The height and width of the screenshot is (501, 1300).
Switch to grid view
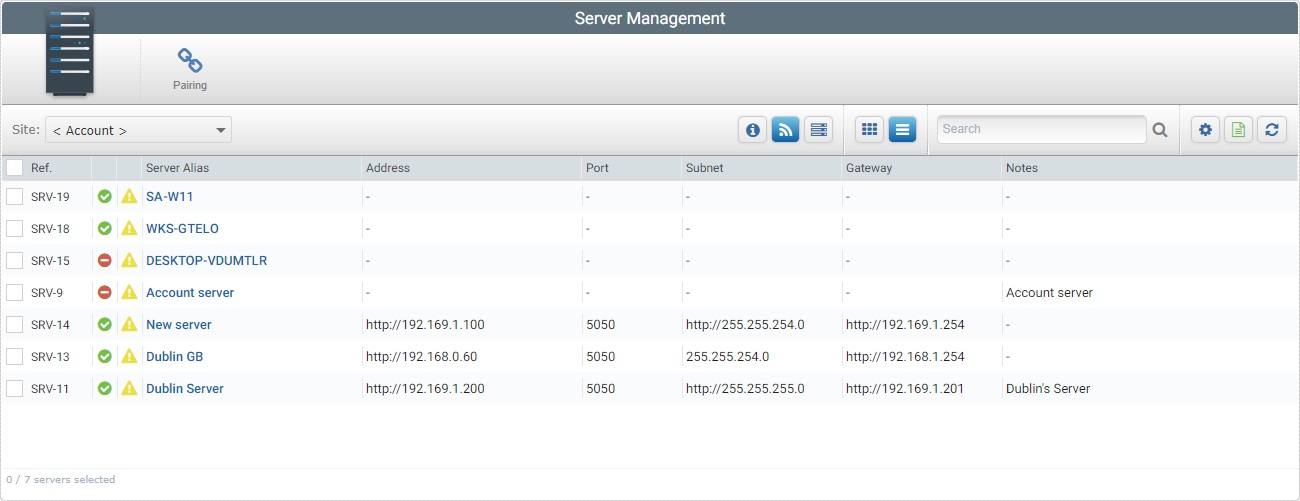870,129
